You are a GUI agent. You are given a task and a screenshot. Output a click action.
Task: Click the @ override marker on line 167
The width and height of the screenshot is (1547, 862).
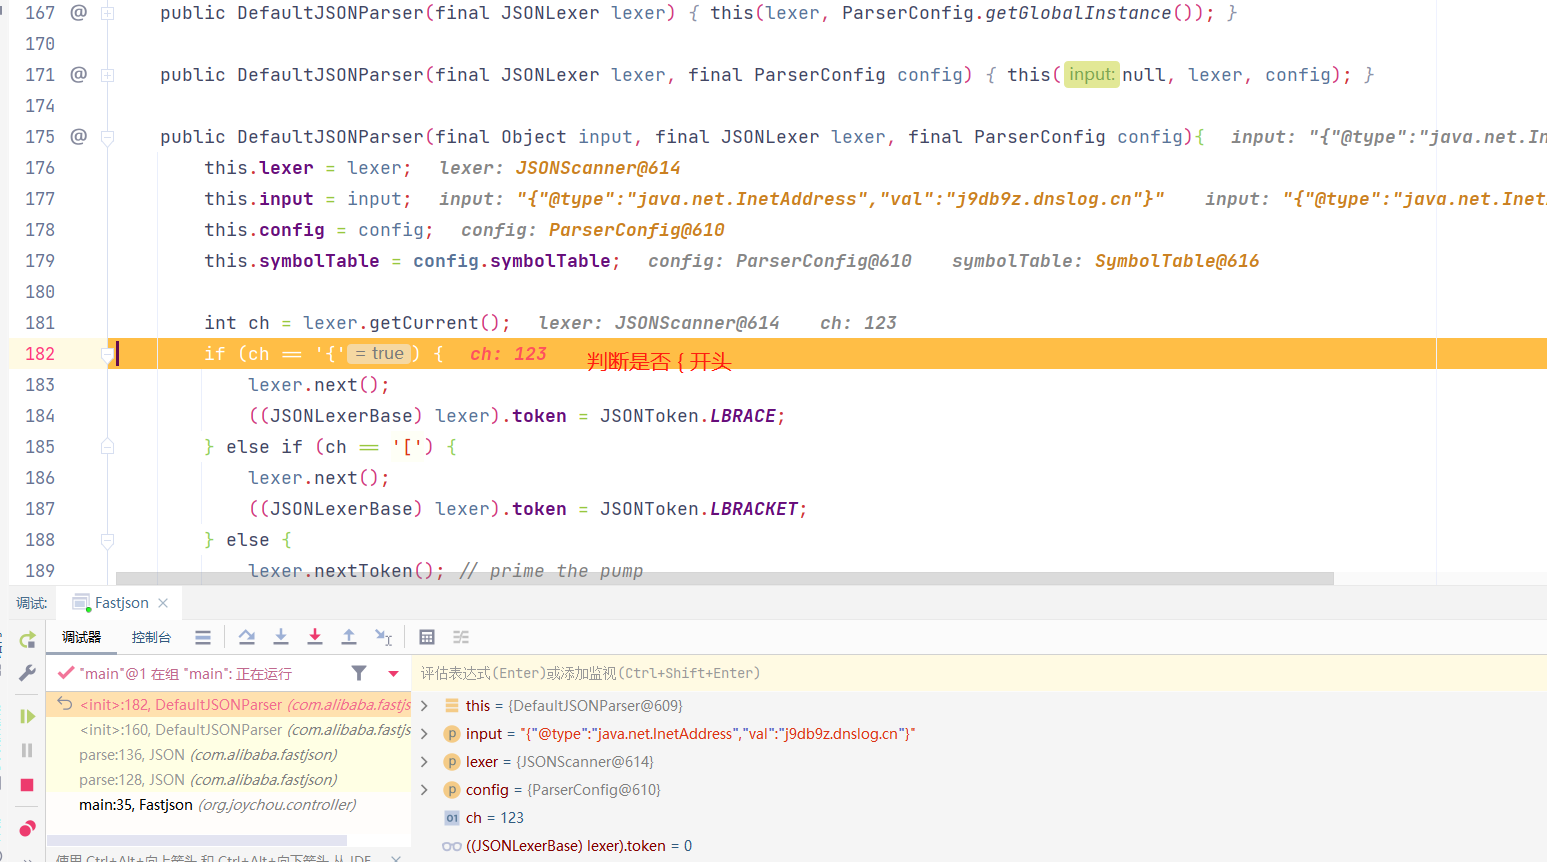click(79, 12)
